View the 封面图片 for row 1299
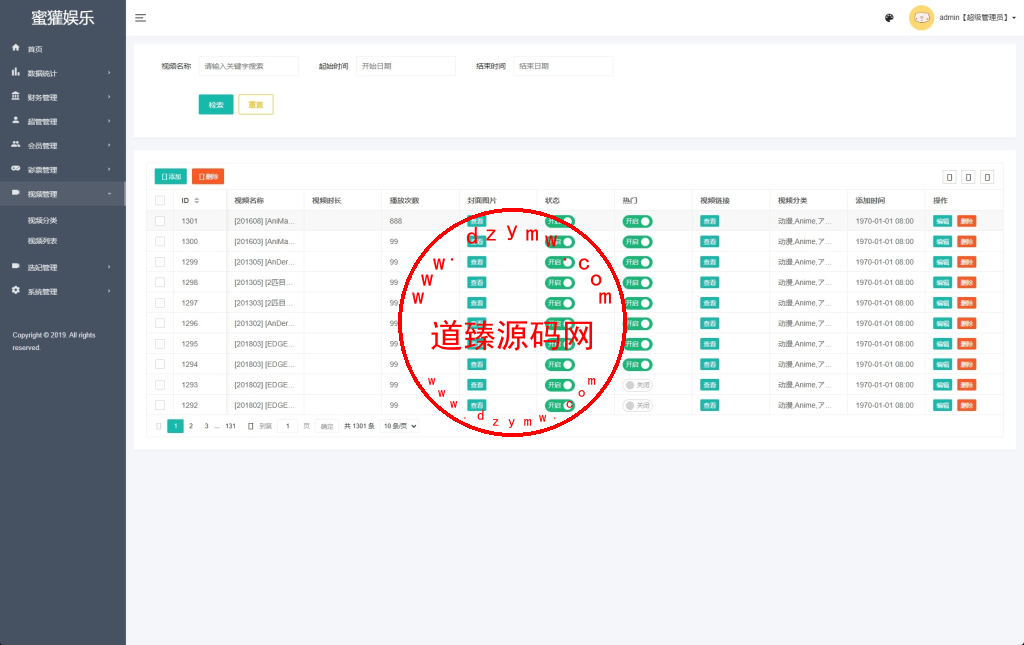 477,262
